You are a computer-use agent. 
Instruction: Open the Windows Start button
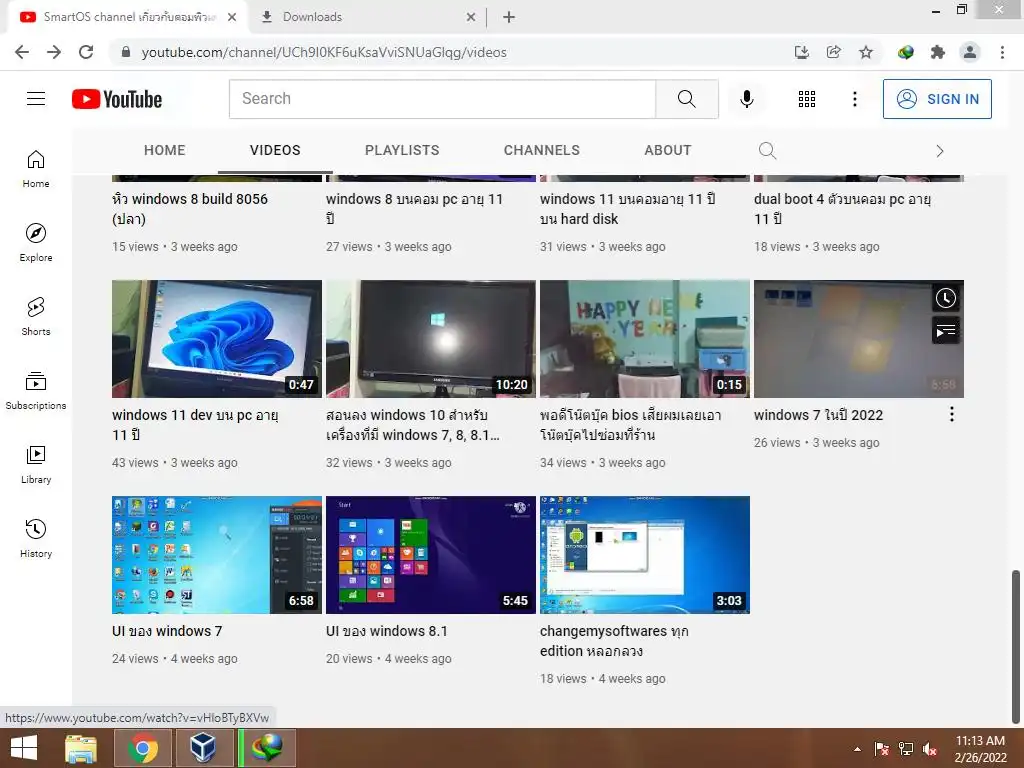[24, 748]
